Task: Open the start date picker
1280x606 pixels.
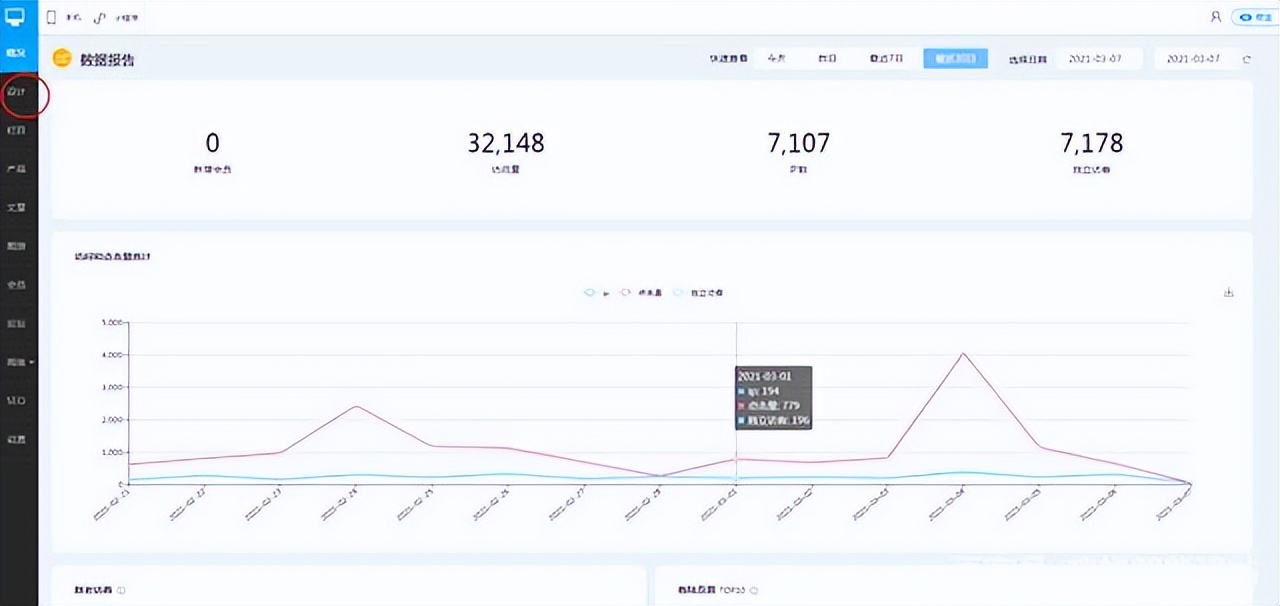Action: click(x=1097, y=59)
